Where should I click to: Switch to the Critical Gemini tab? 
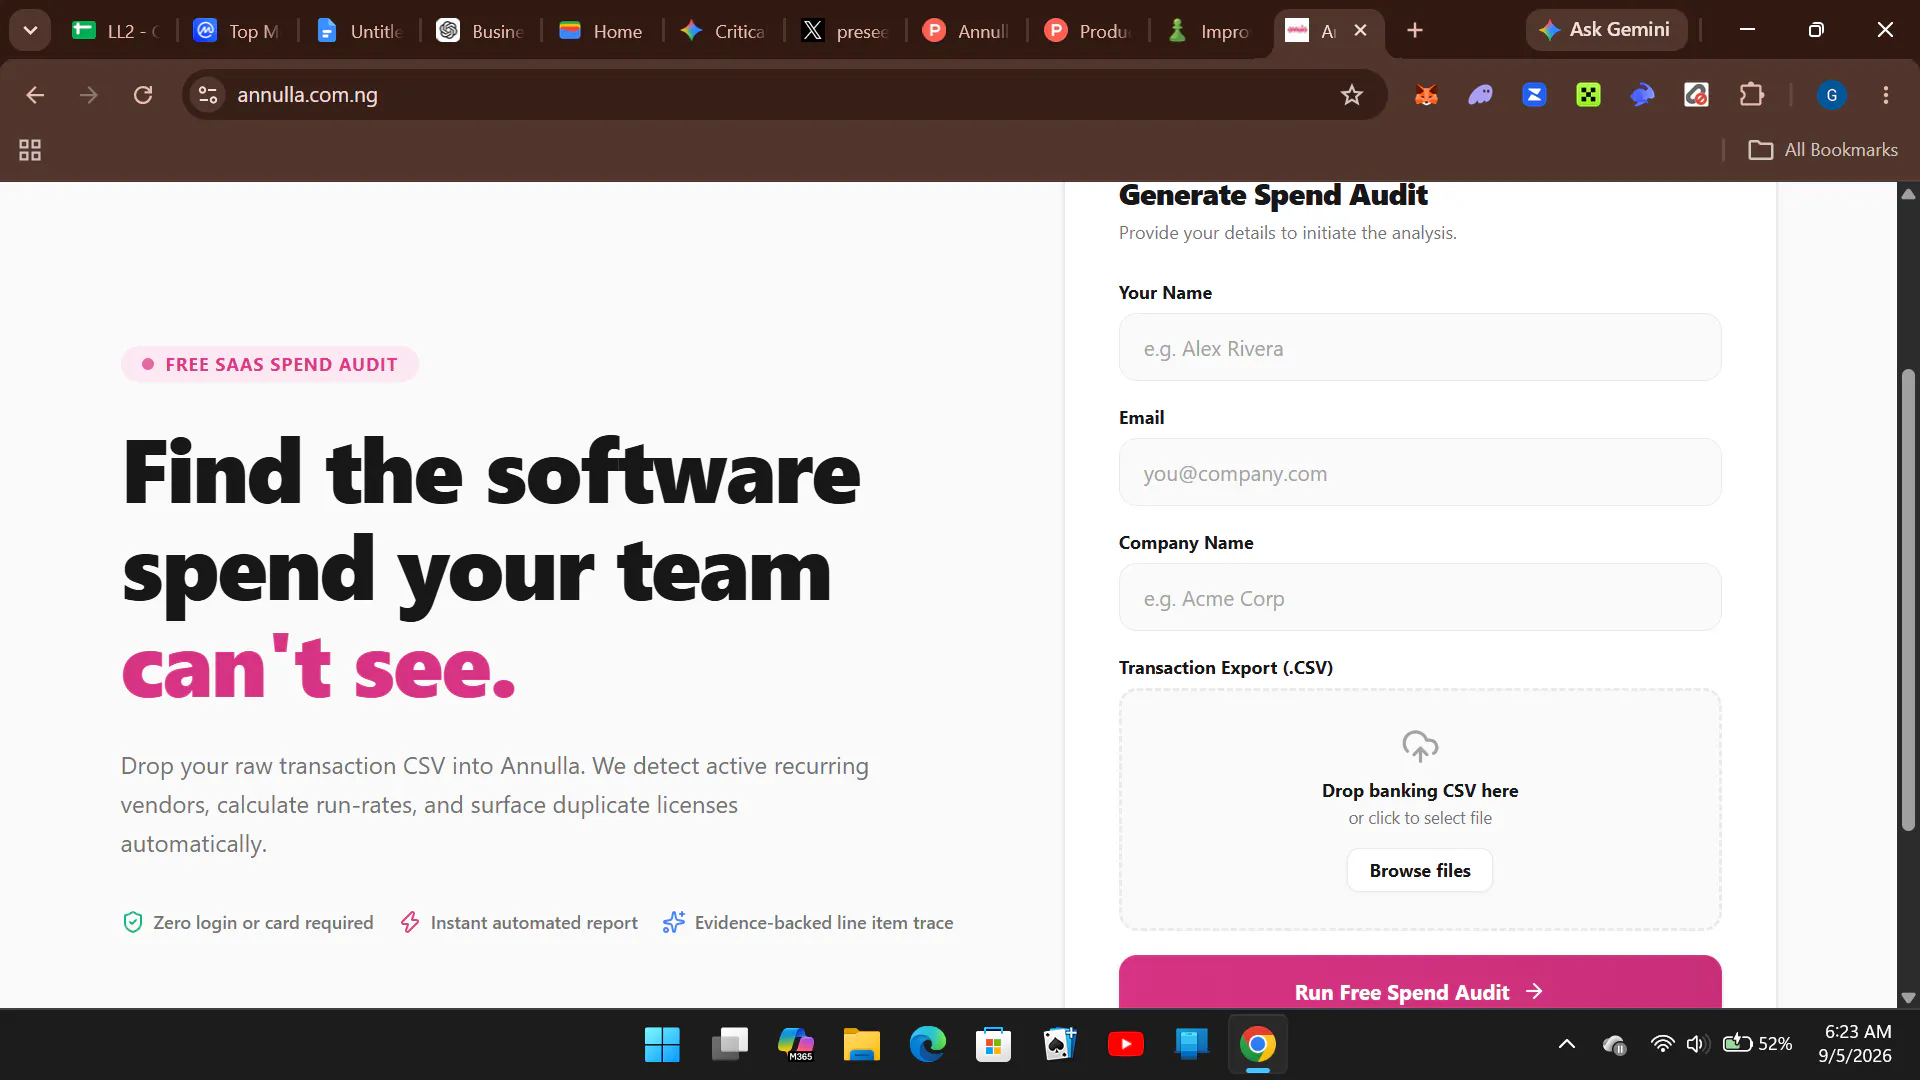[722, 31]
